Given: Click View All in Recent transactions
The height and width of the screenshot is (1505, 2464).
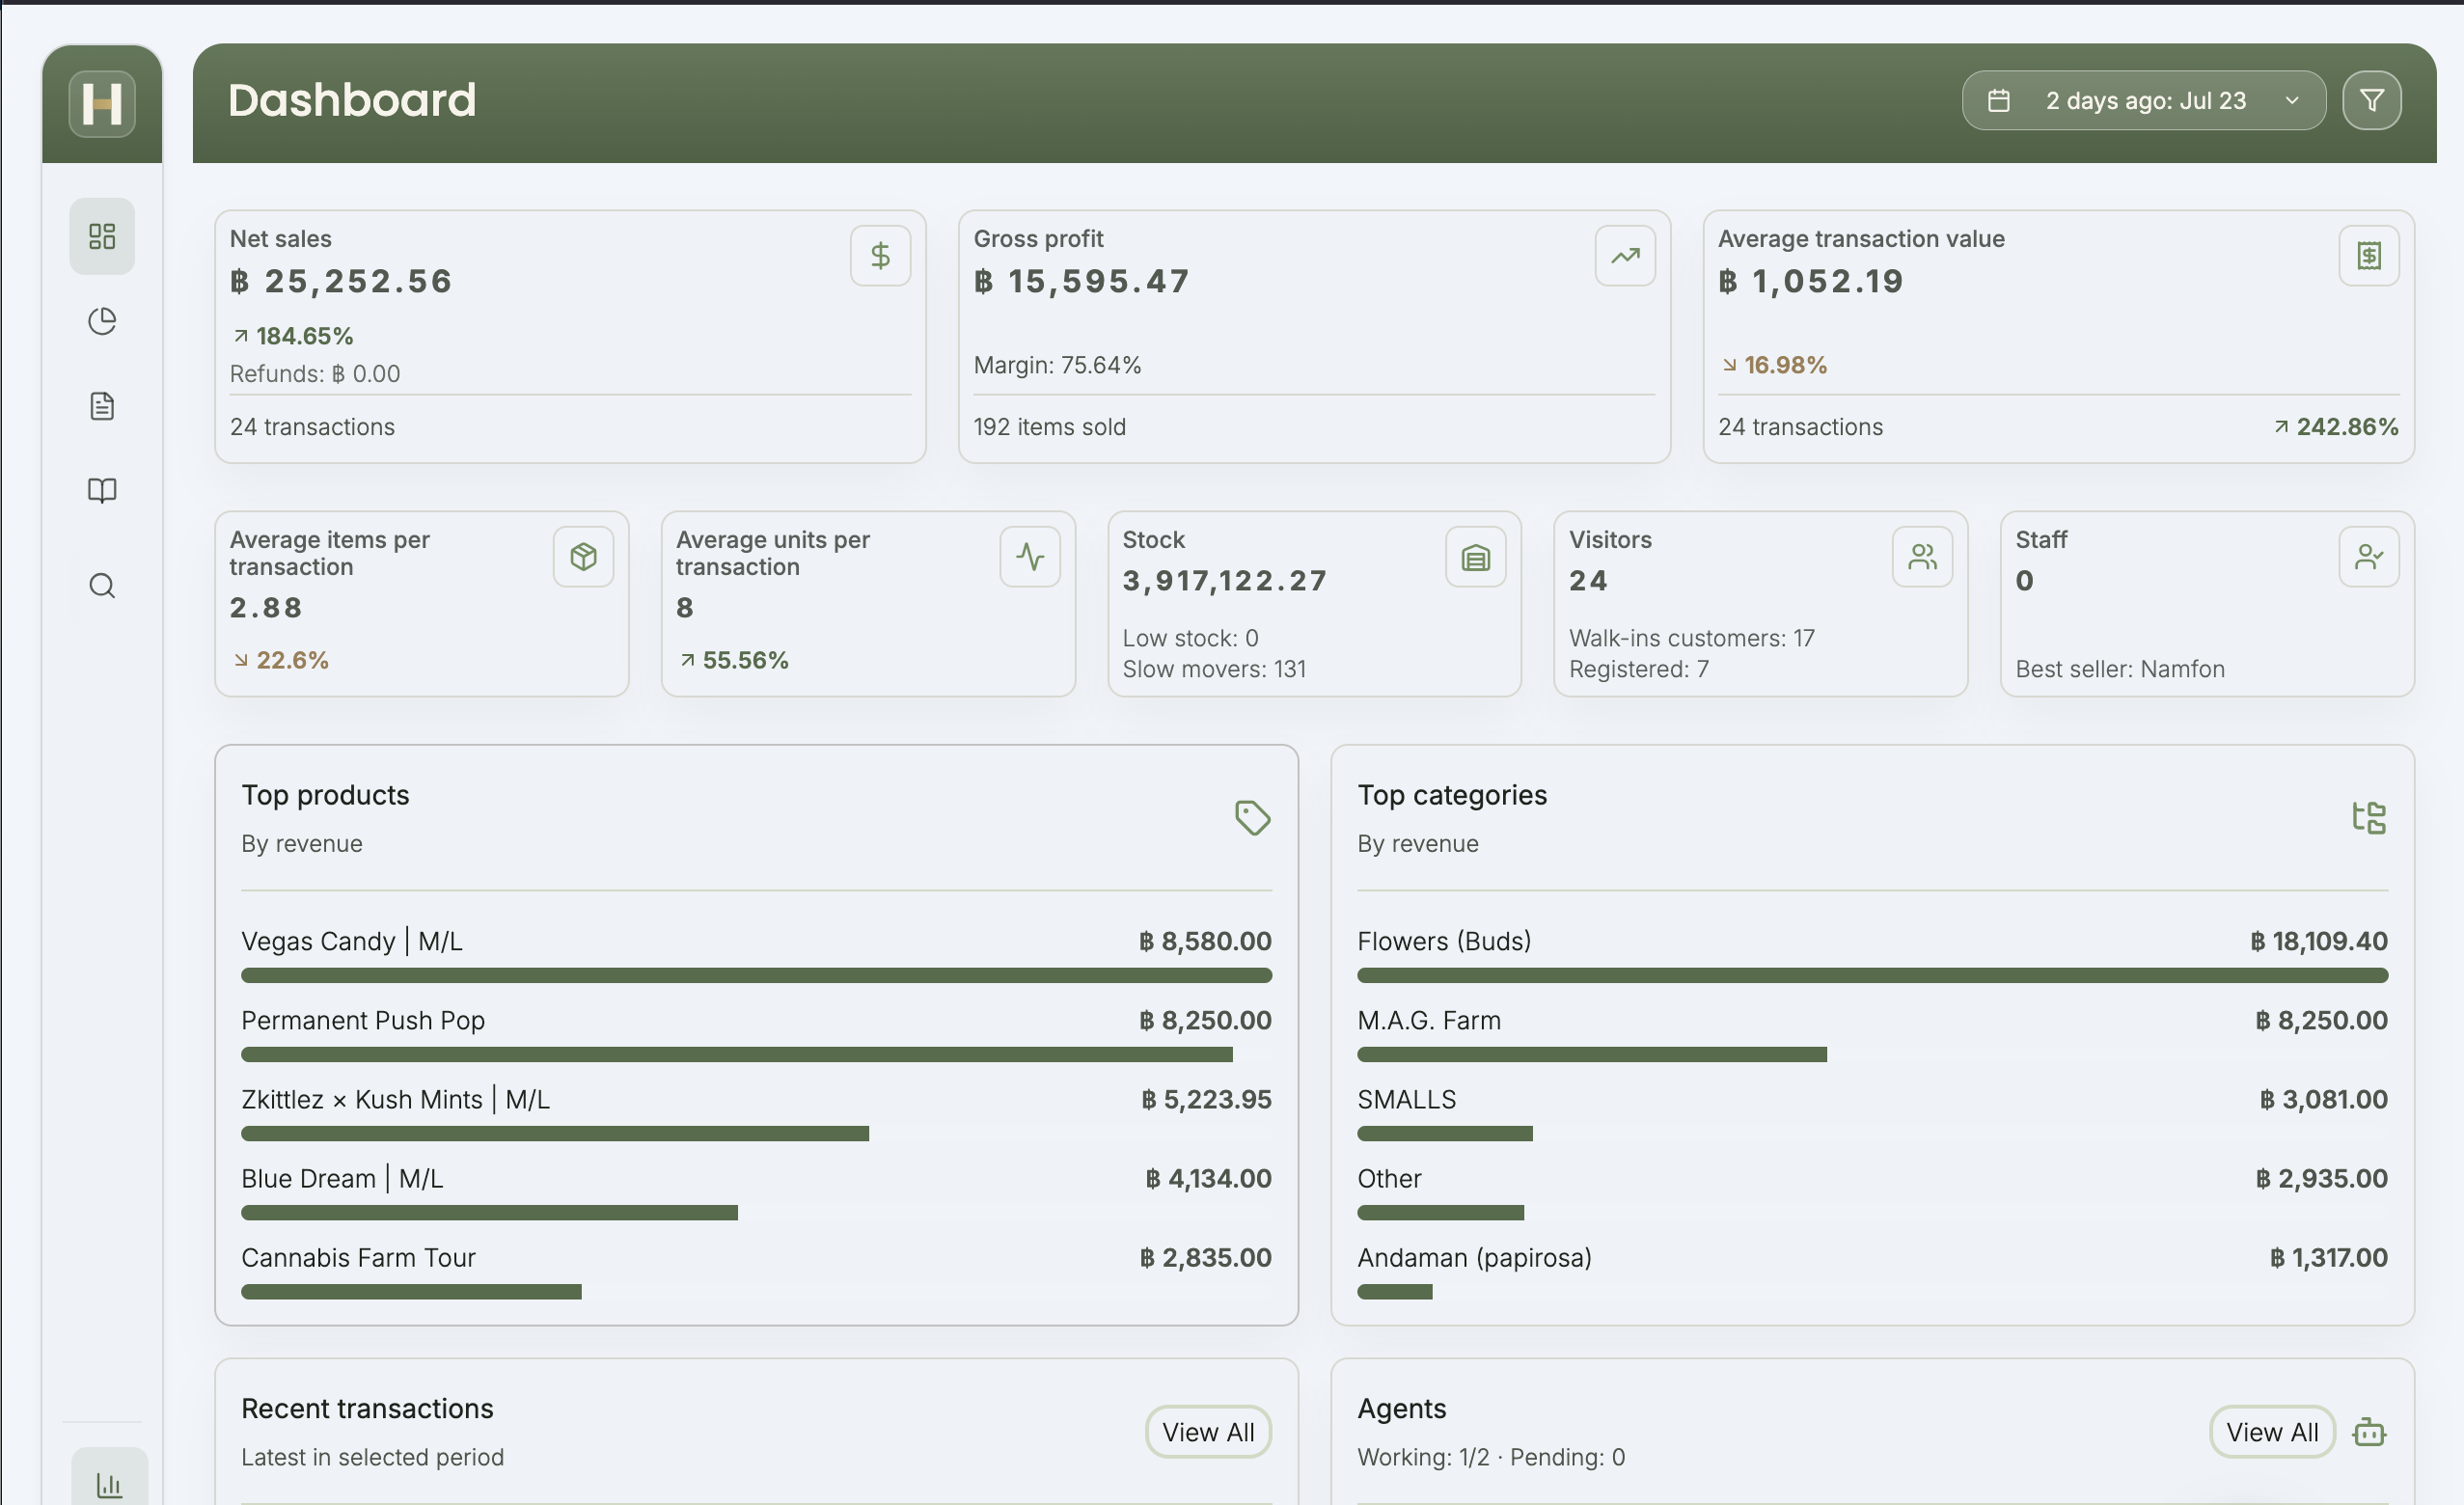Looking at the screenshot, I should (x=1208, y=1432).
